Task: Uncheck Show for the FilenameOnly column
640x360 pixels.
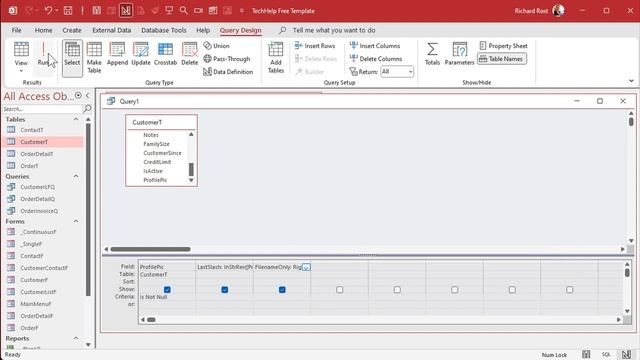Action: coord(282,290)
